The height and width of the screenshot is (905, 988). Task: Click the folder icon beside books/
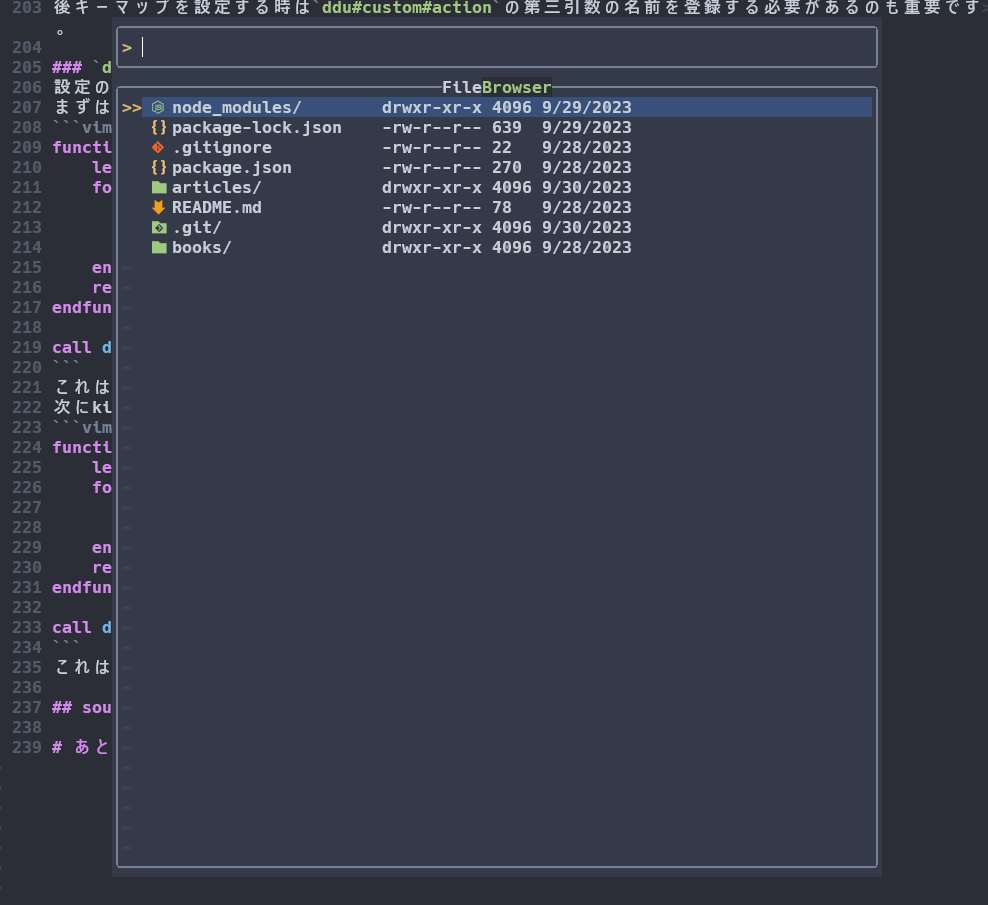tap(159, 248)
